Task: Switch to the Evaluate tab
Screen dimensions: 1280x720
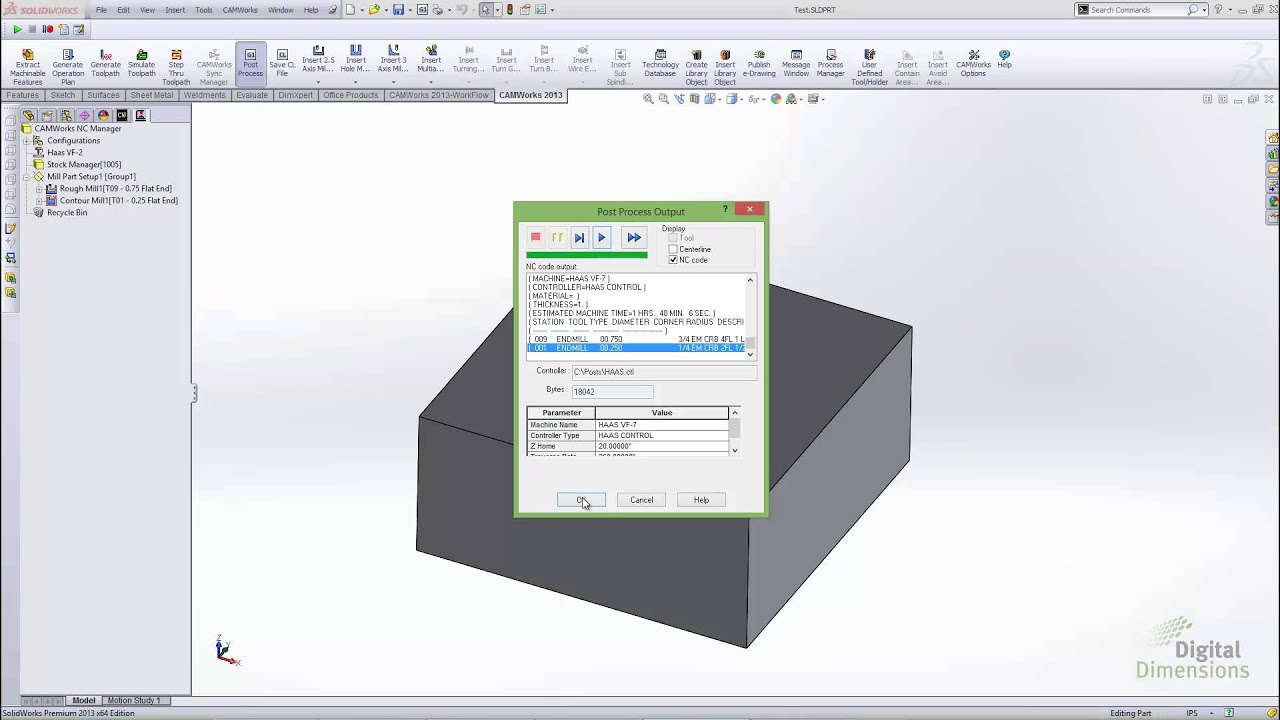Action: tap(252, 95)
